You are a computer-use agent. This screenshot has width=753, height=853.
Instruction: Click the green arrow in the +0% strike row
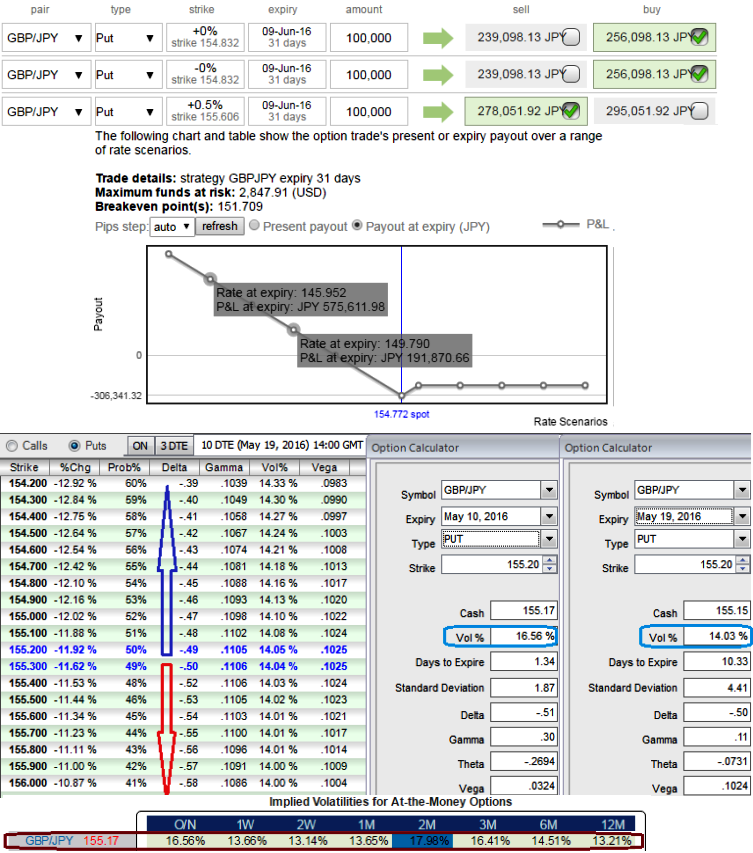437,38
